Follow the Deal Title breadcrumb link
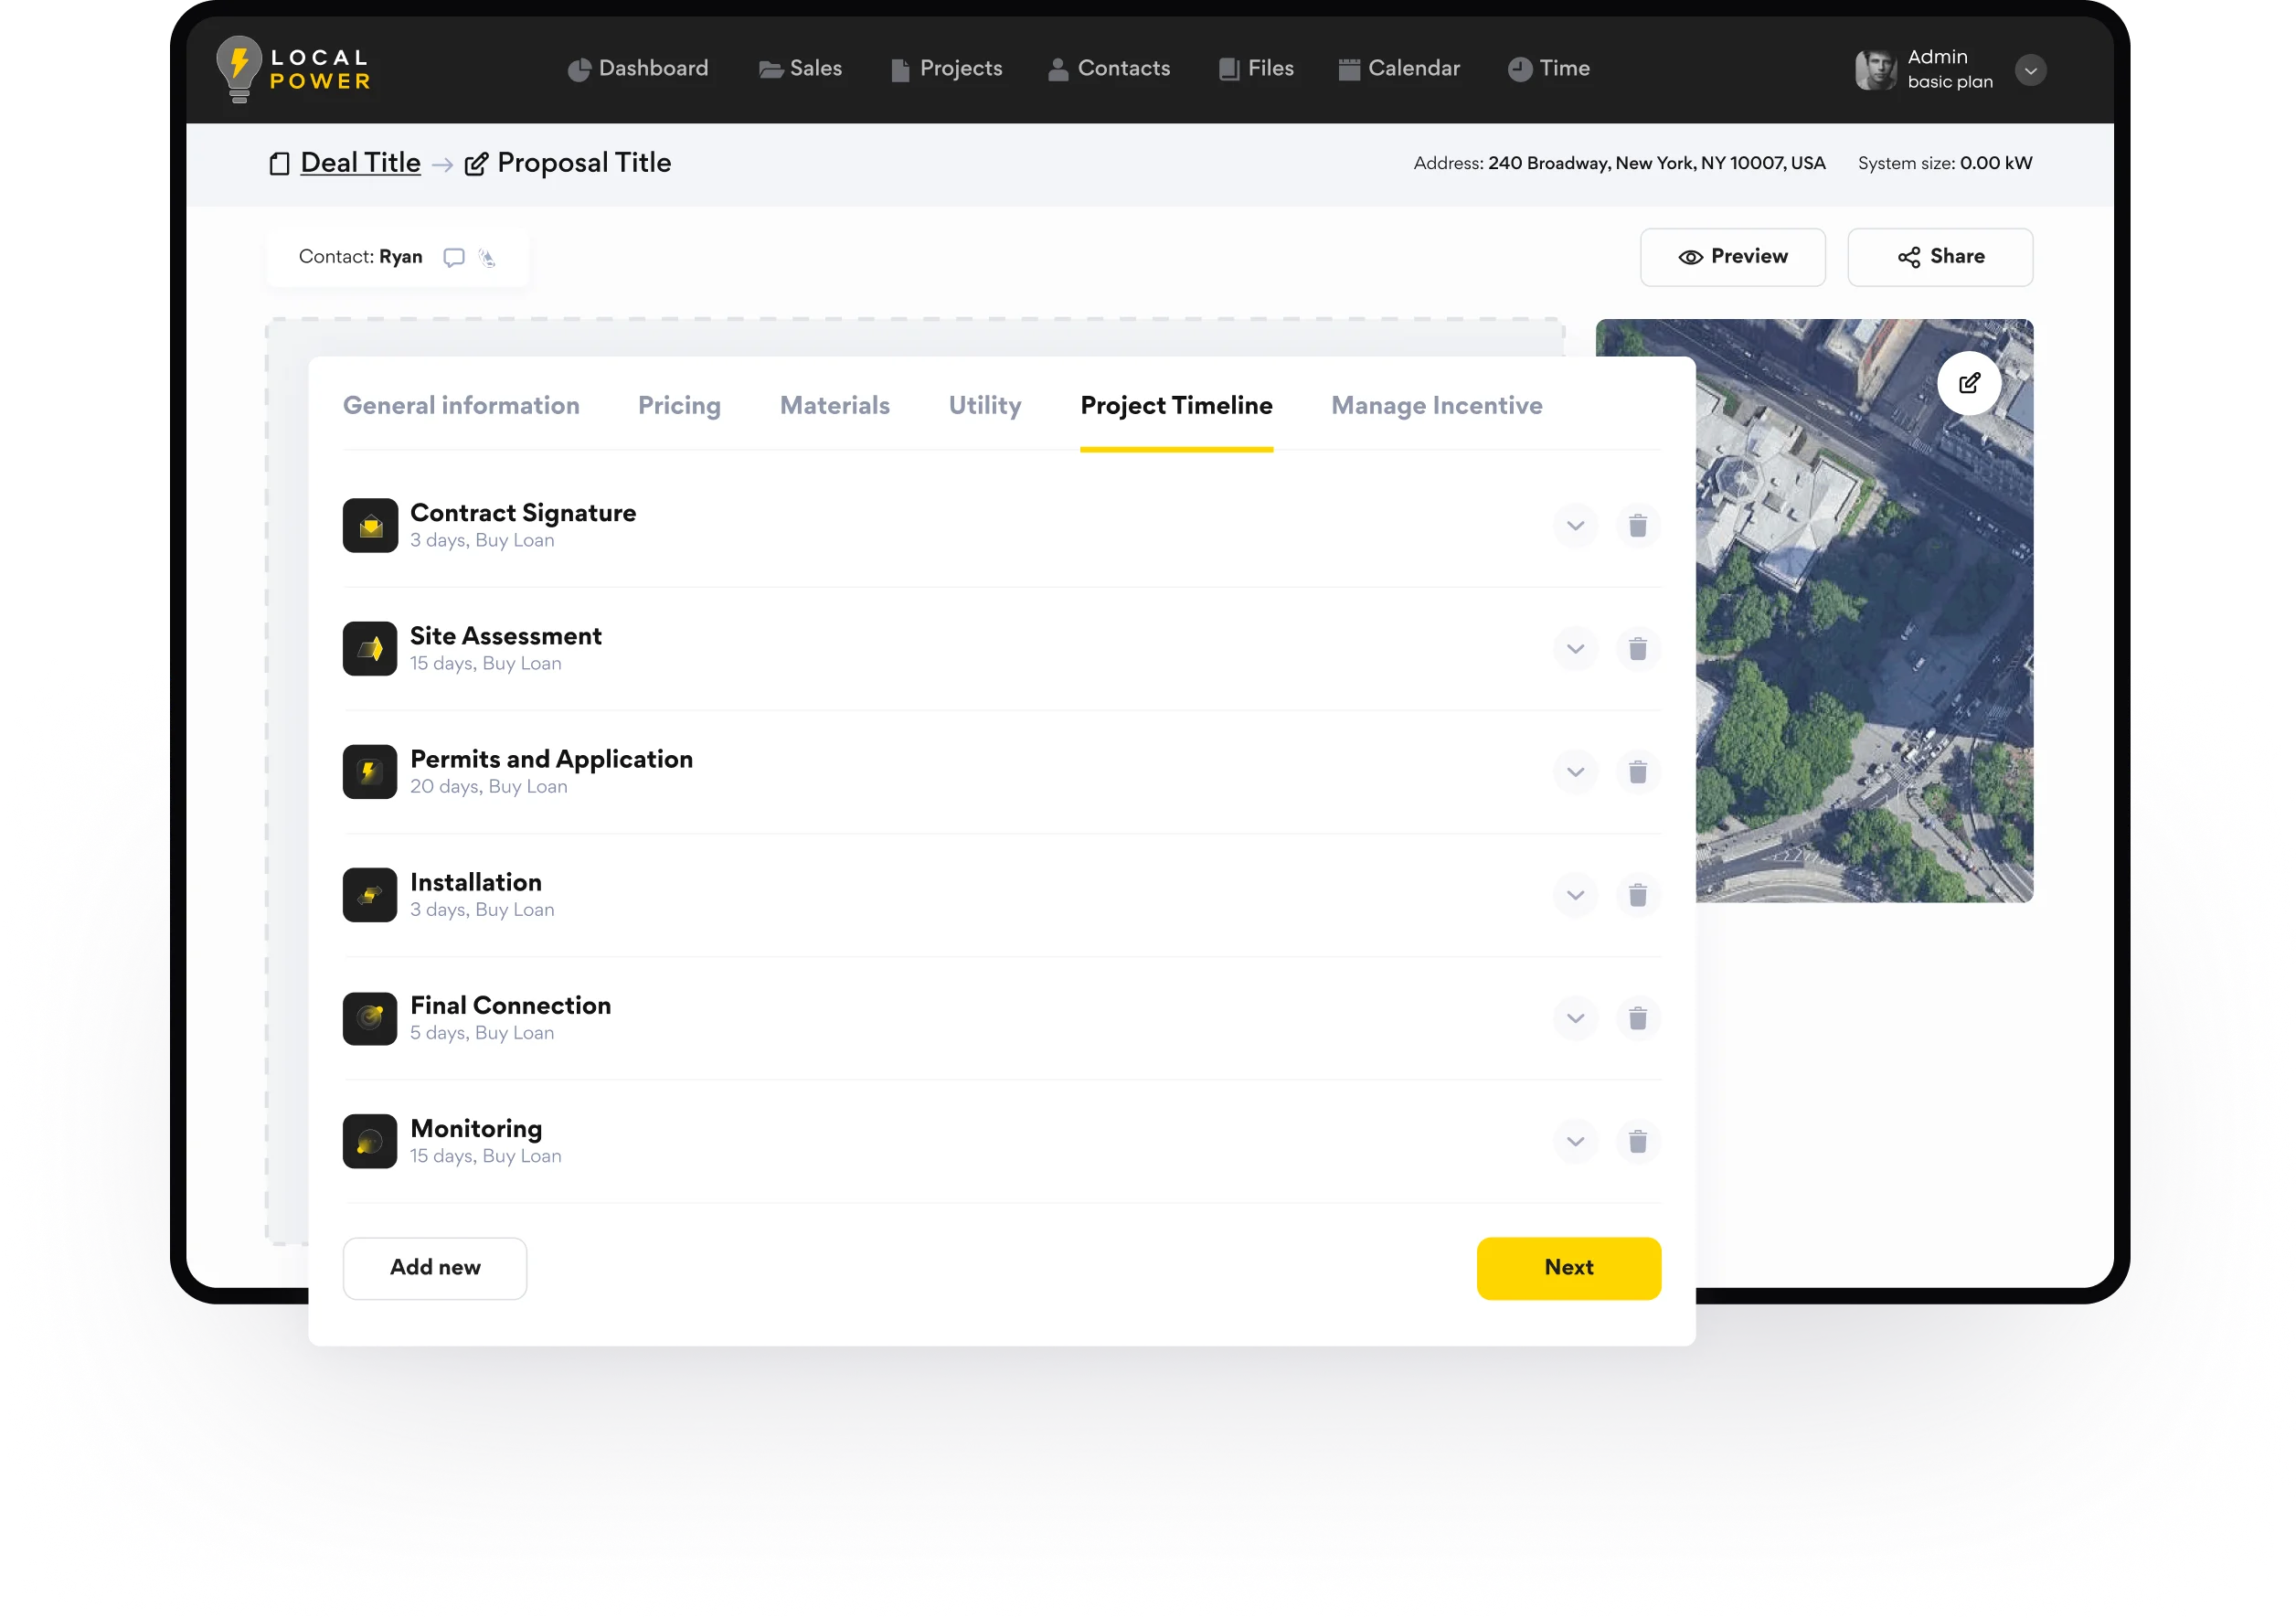This screenshot has height=1618, width=2296. tap(360, 163)
